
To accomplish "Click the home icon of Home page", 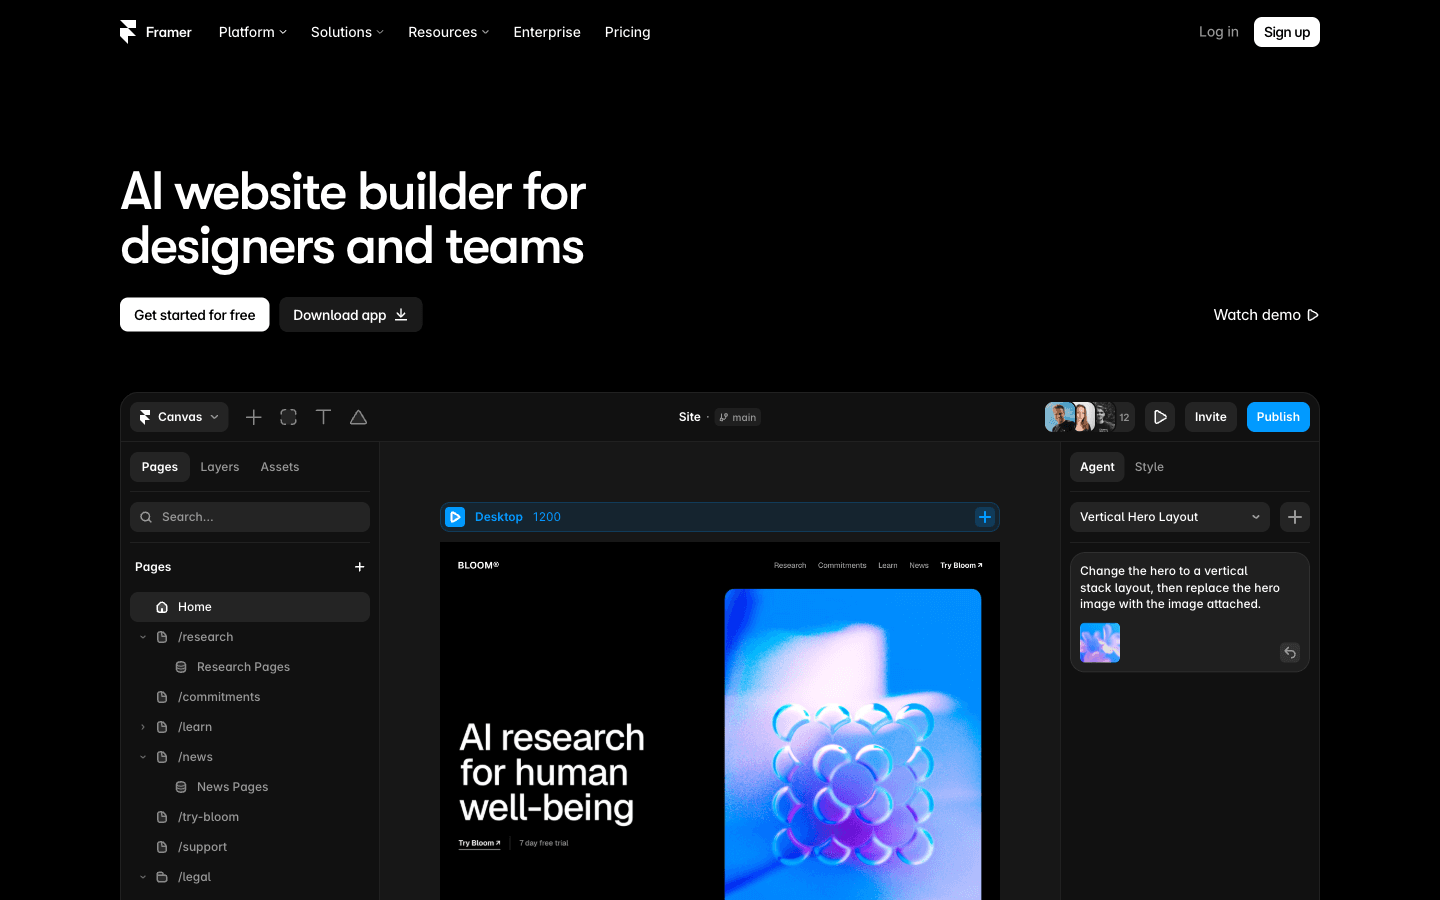I will pos(162,607).
